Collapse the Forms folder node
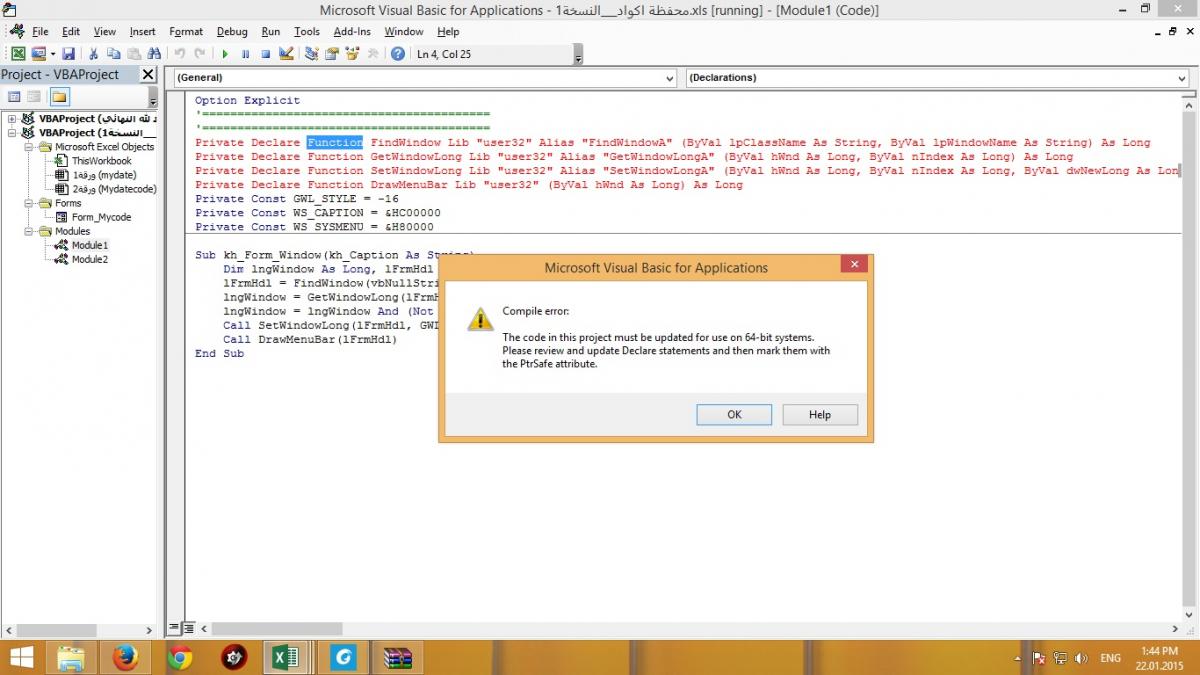The image size is (1200, 675). [31, 203]
